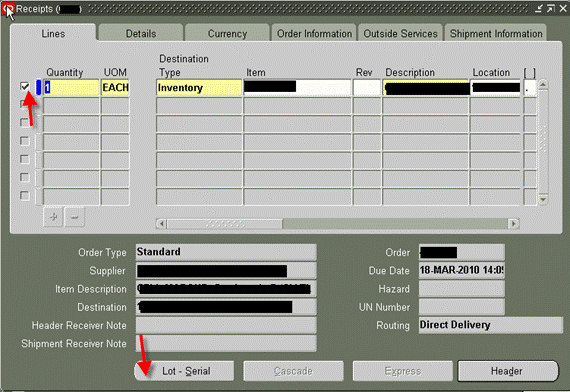Click the right arrow of the horizontal scrollbar
Viewport: 570px width, 392px height.
[513, 223]
